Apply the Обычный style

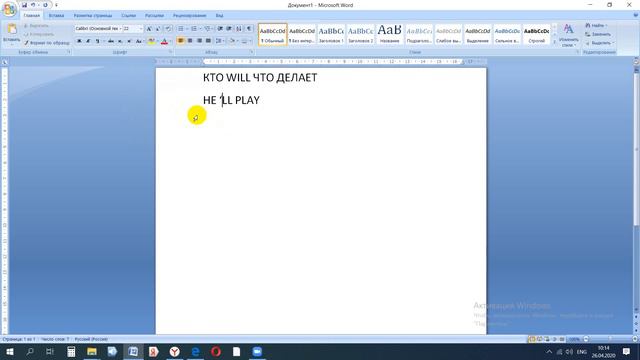273,34
